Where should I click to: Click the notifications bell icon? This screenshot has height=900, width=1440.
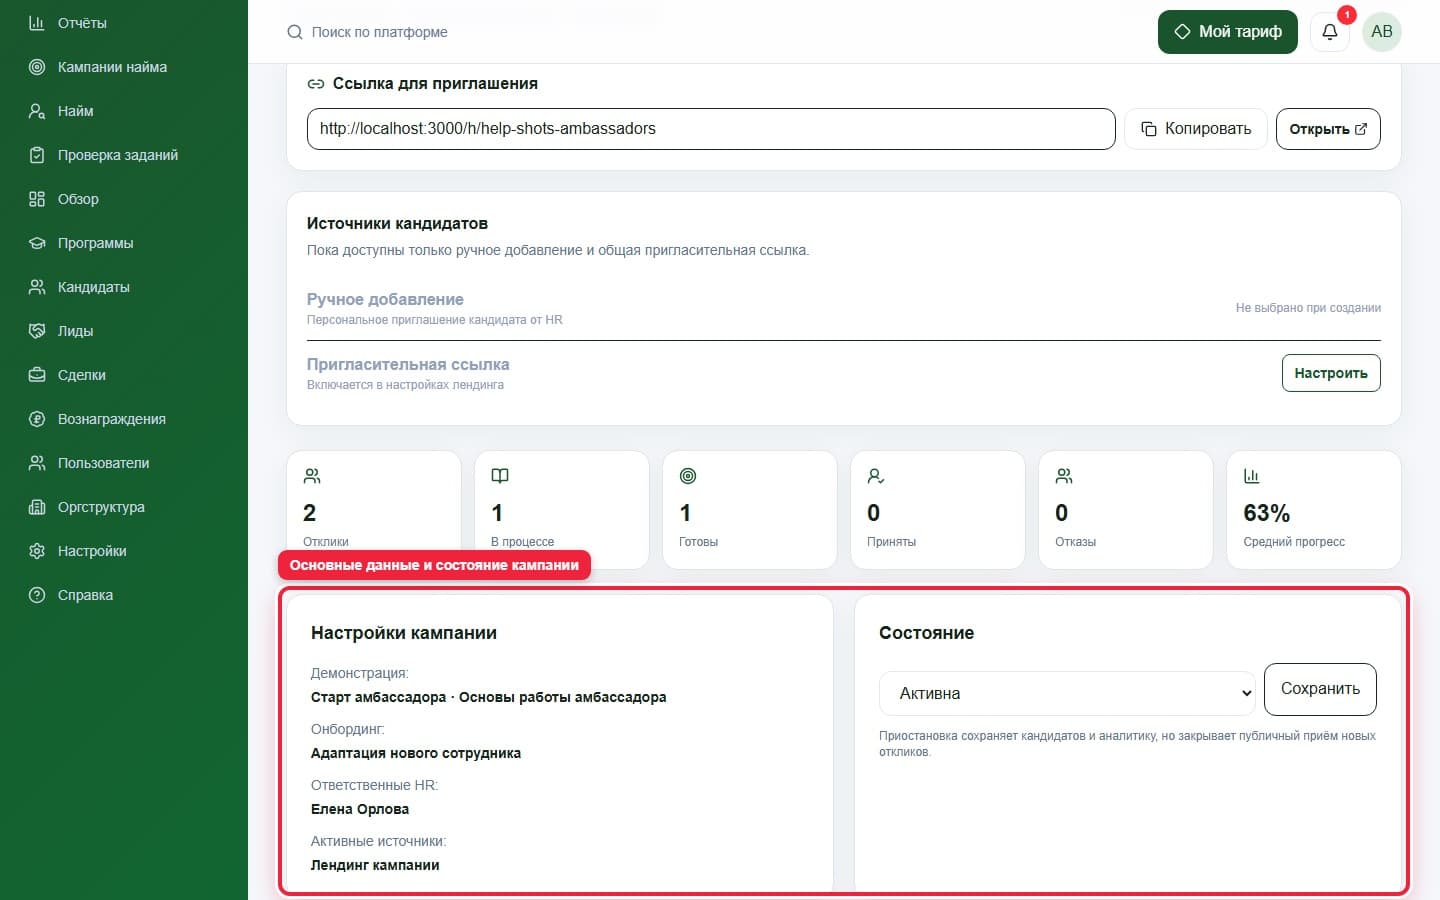coord(1330,32)
